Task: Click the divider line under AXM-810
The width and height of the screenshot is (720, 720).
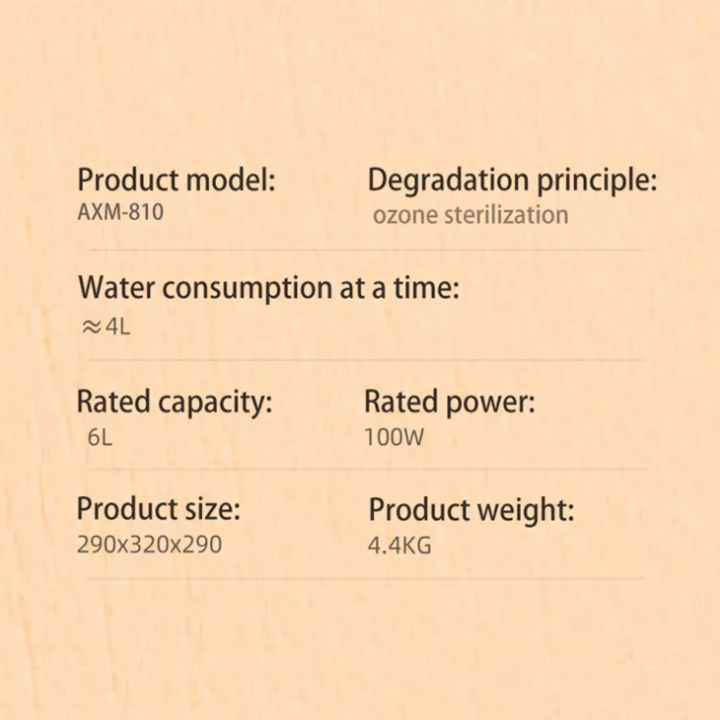Action: pos(360,250)
